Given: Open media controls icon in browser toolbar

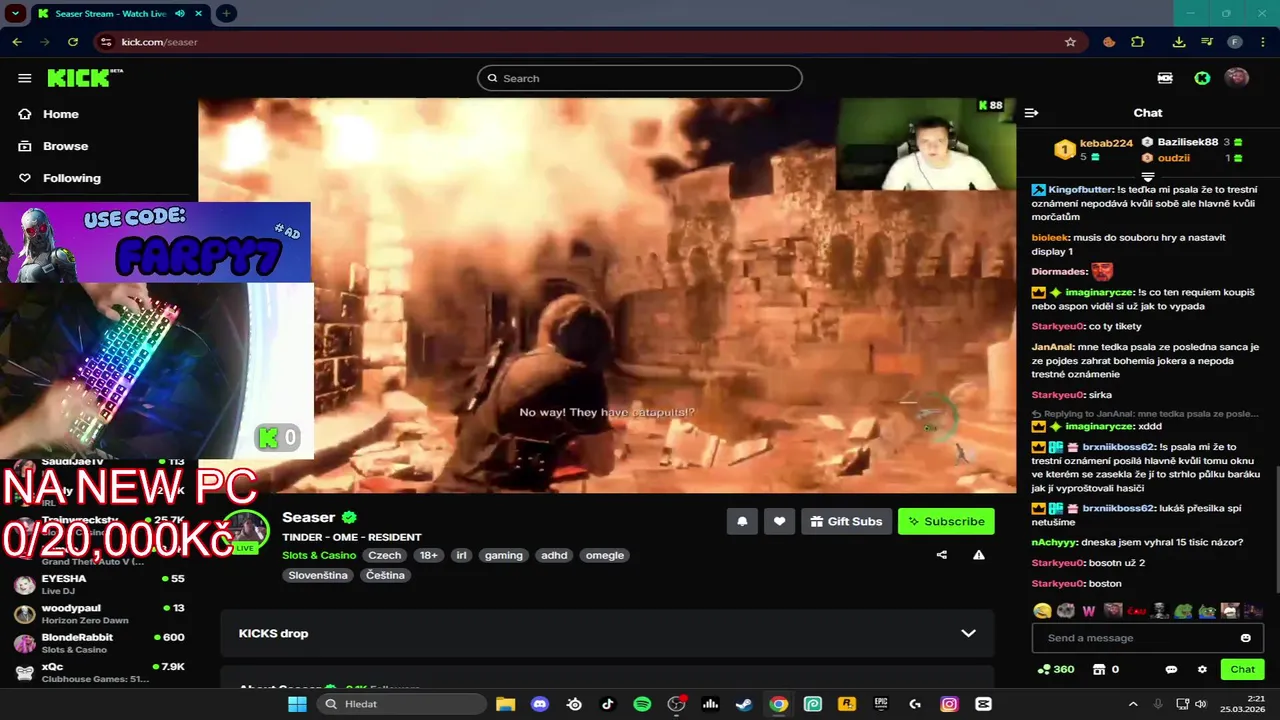Looking at the screenshot, I should pyautogui.click(x=1207, y=42).
